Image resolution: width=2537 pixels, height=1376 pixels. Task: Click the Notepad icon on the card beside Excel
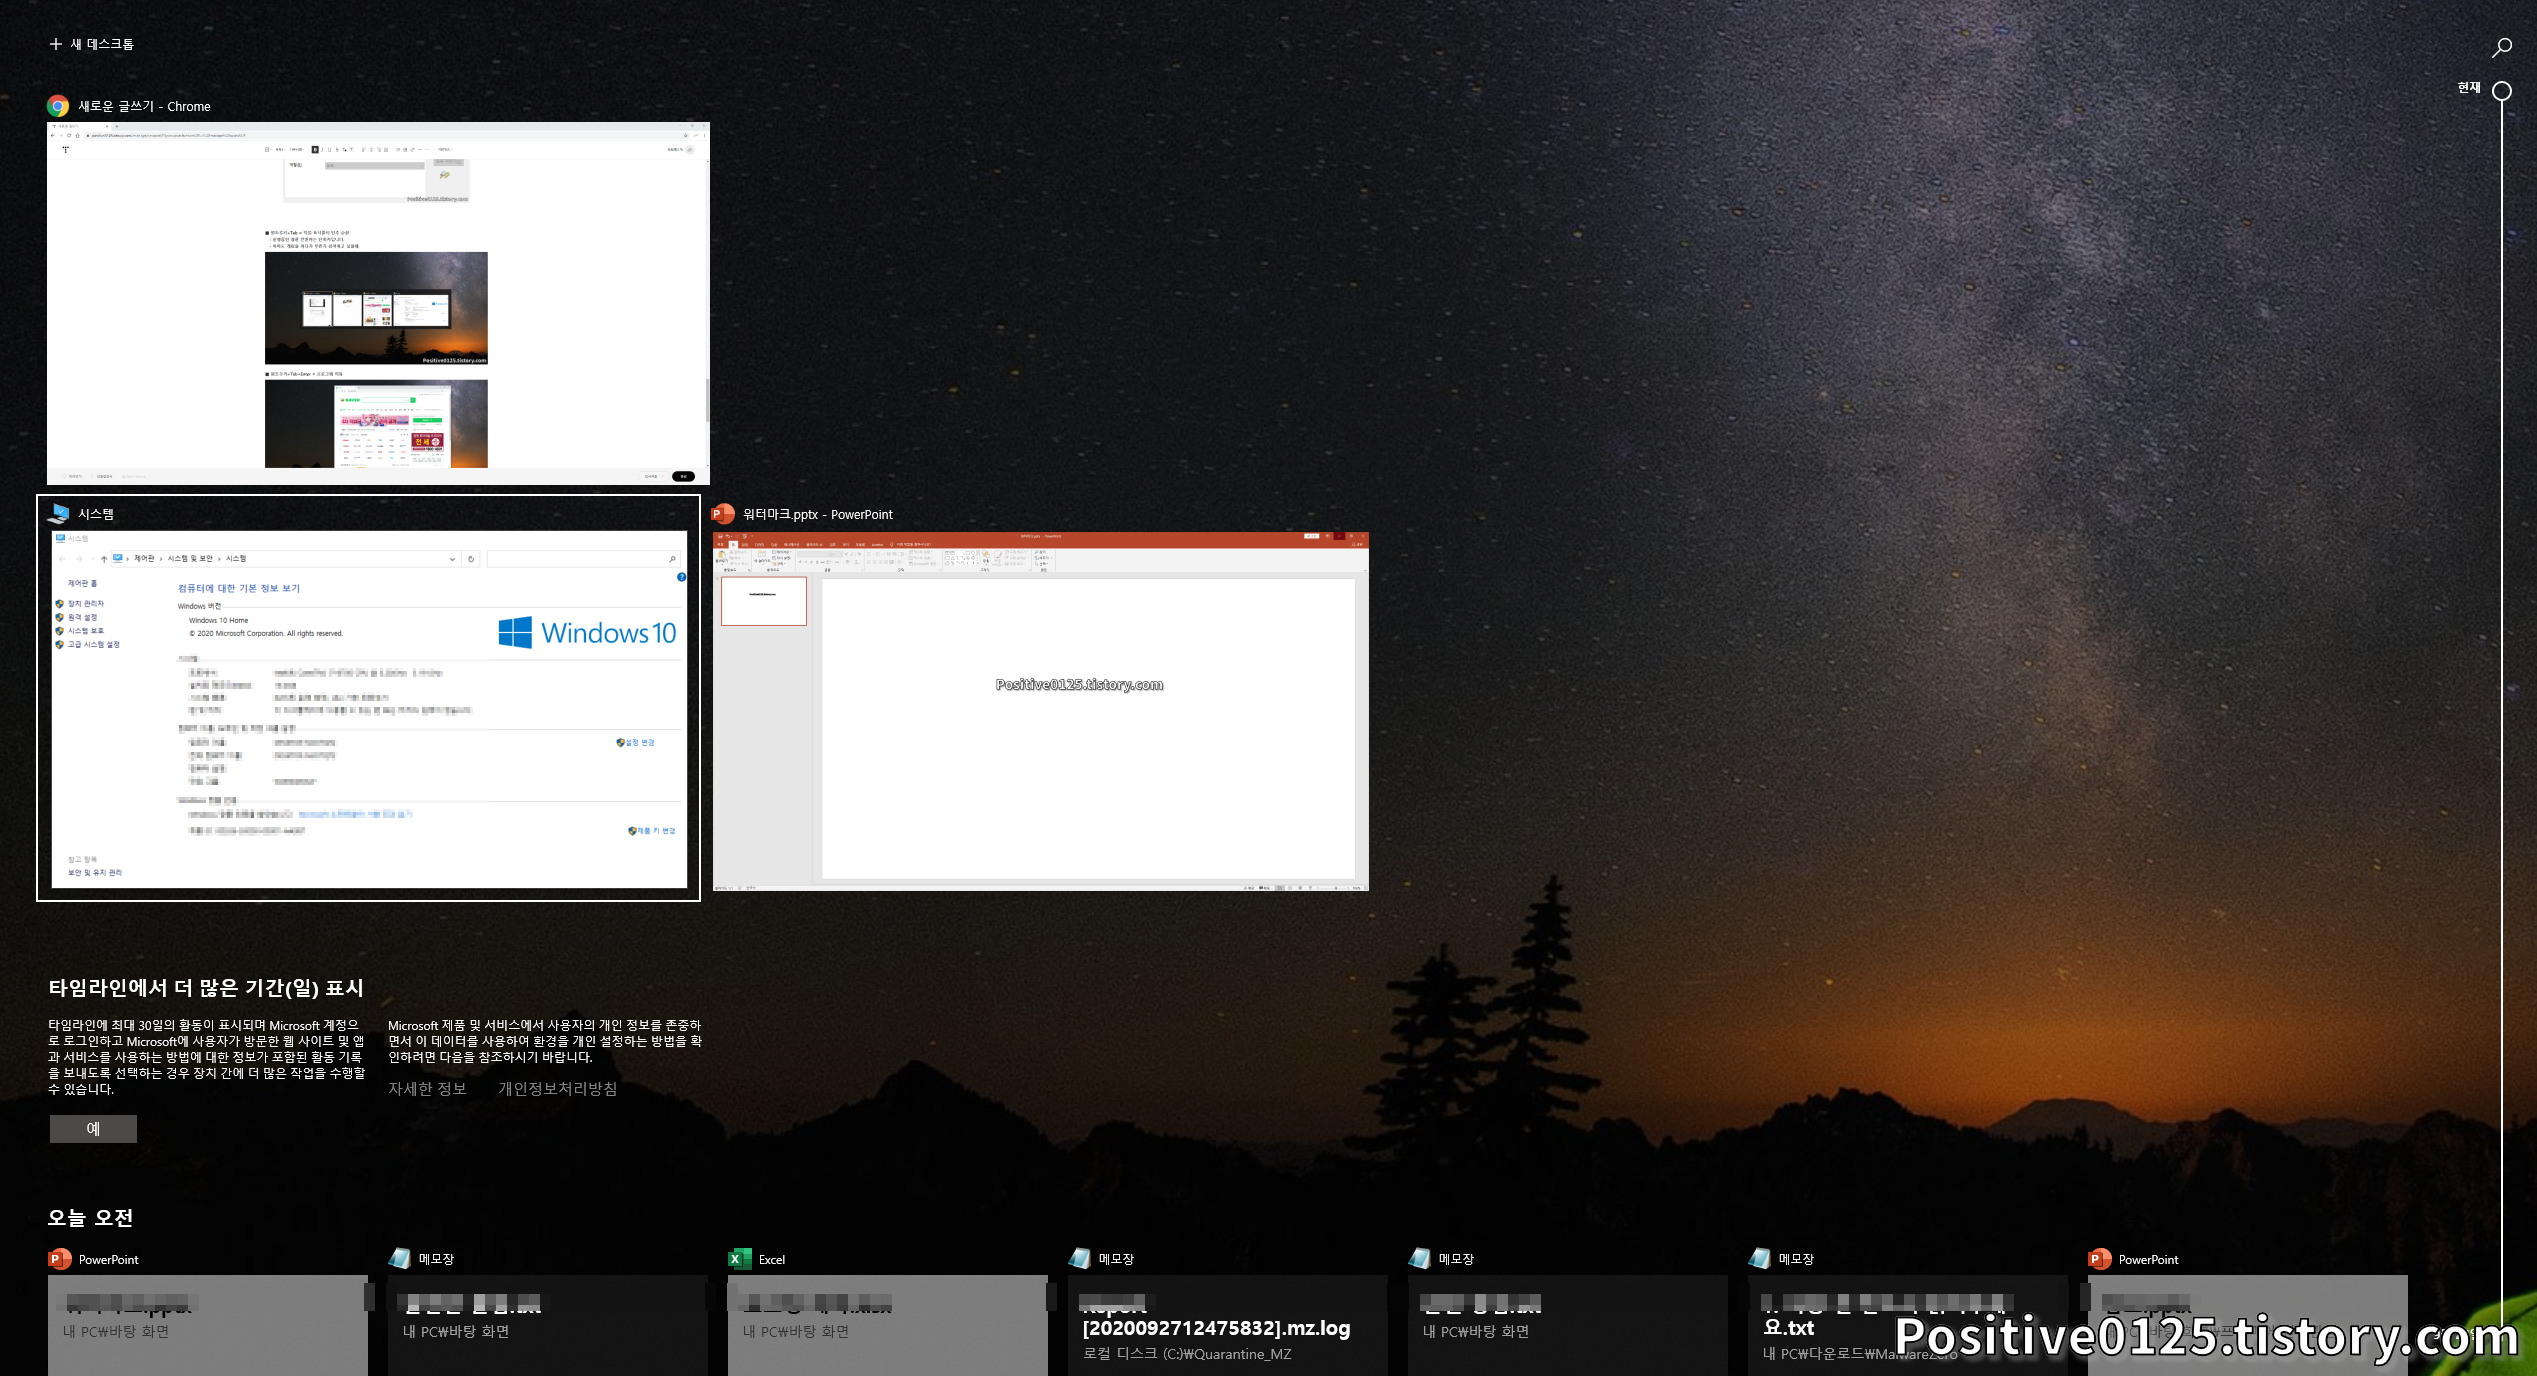pos(400,1259)
